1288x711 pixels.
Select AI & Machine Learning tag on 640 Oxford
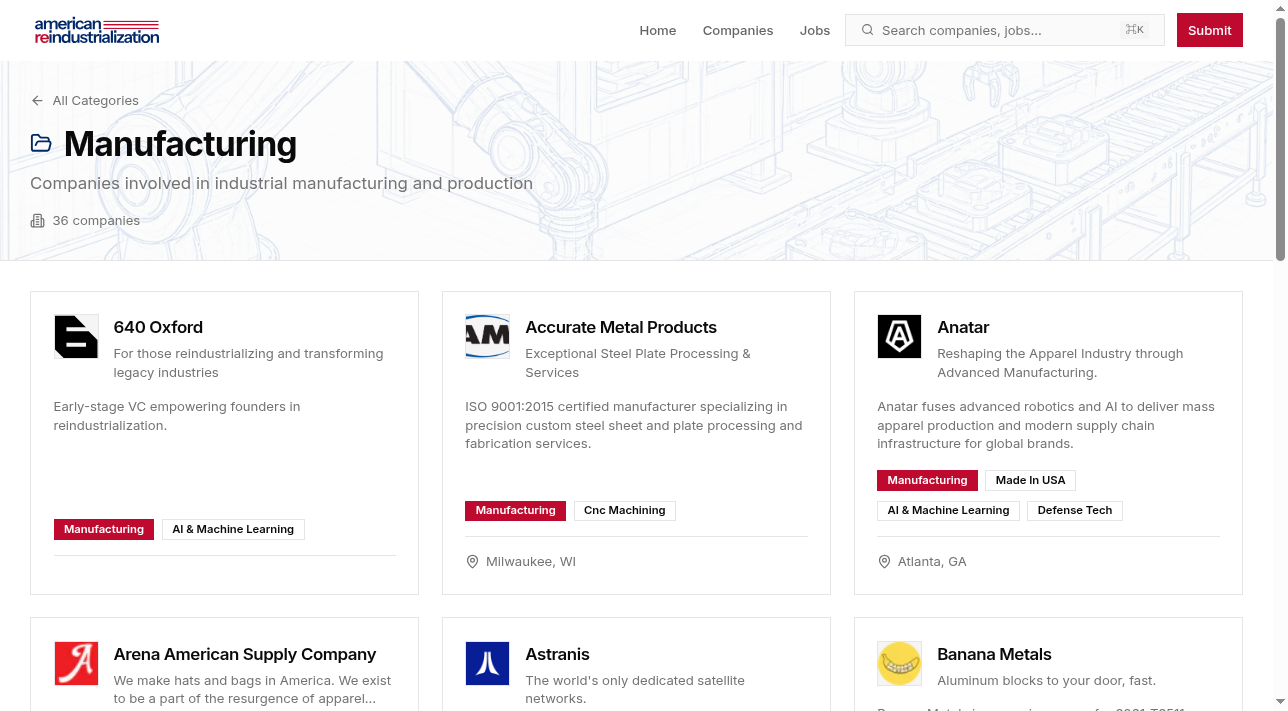pos(233,529)
